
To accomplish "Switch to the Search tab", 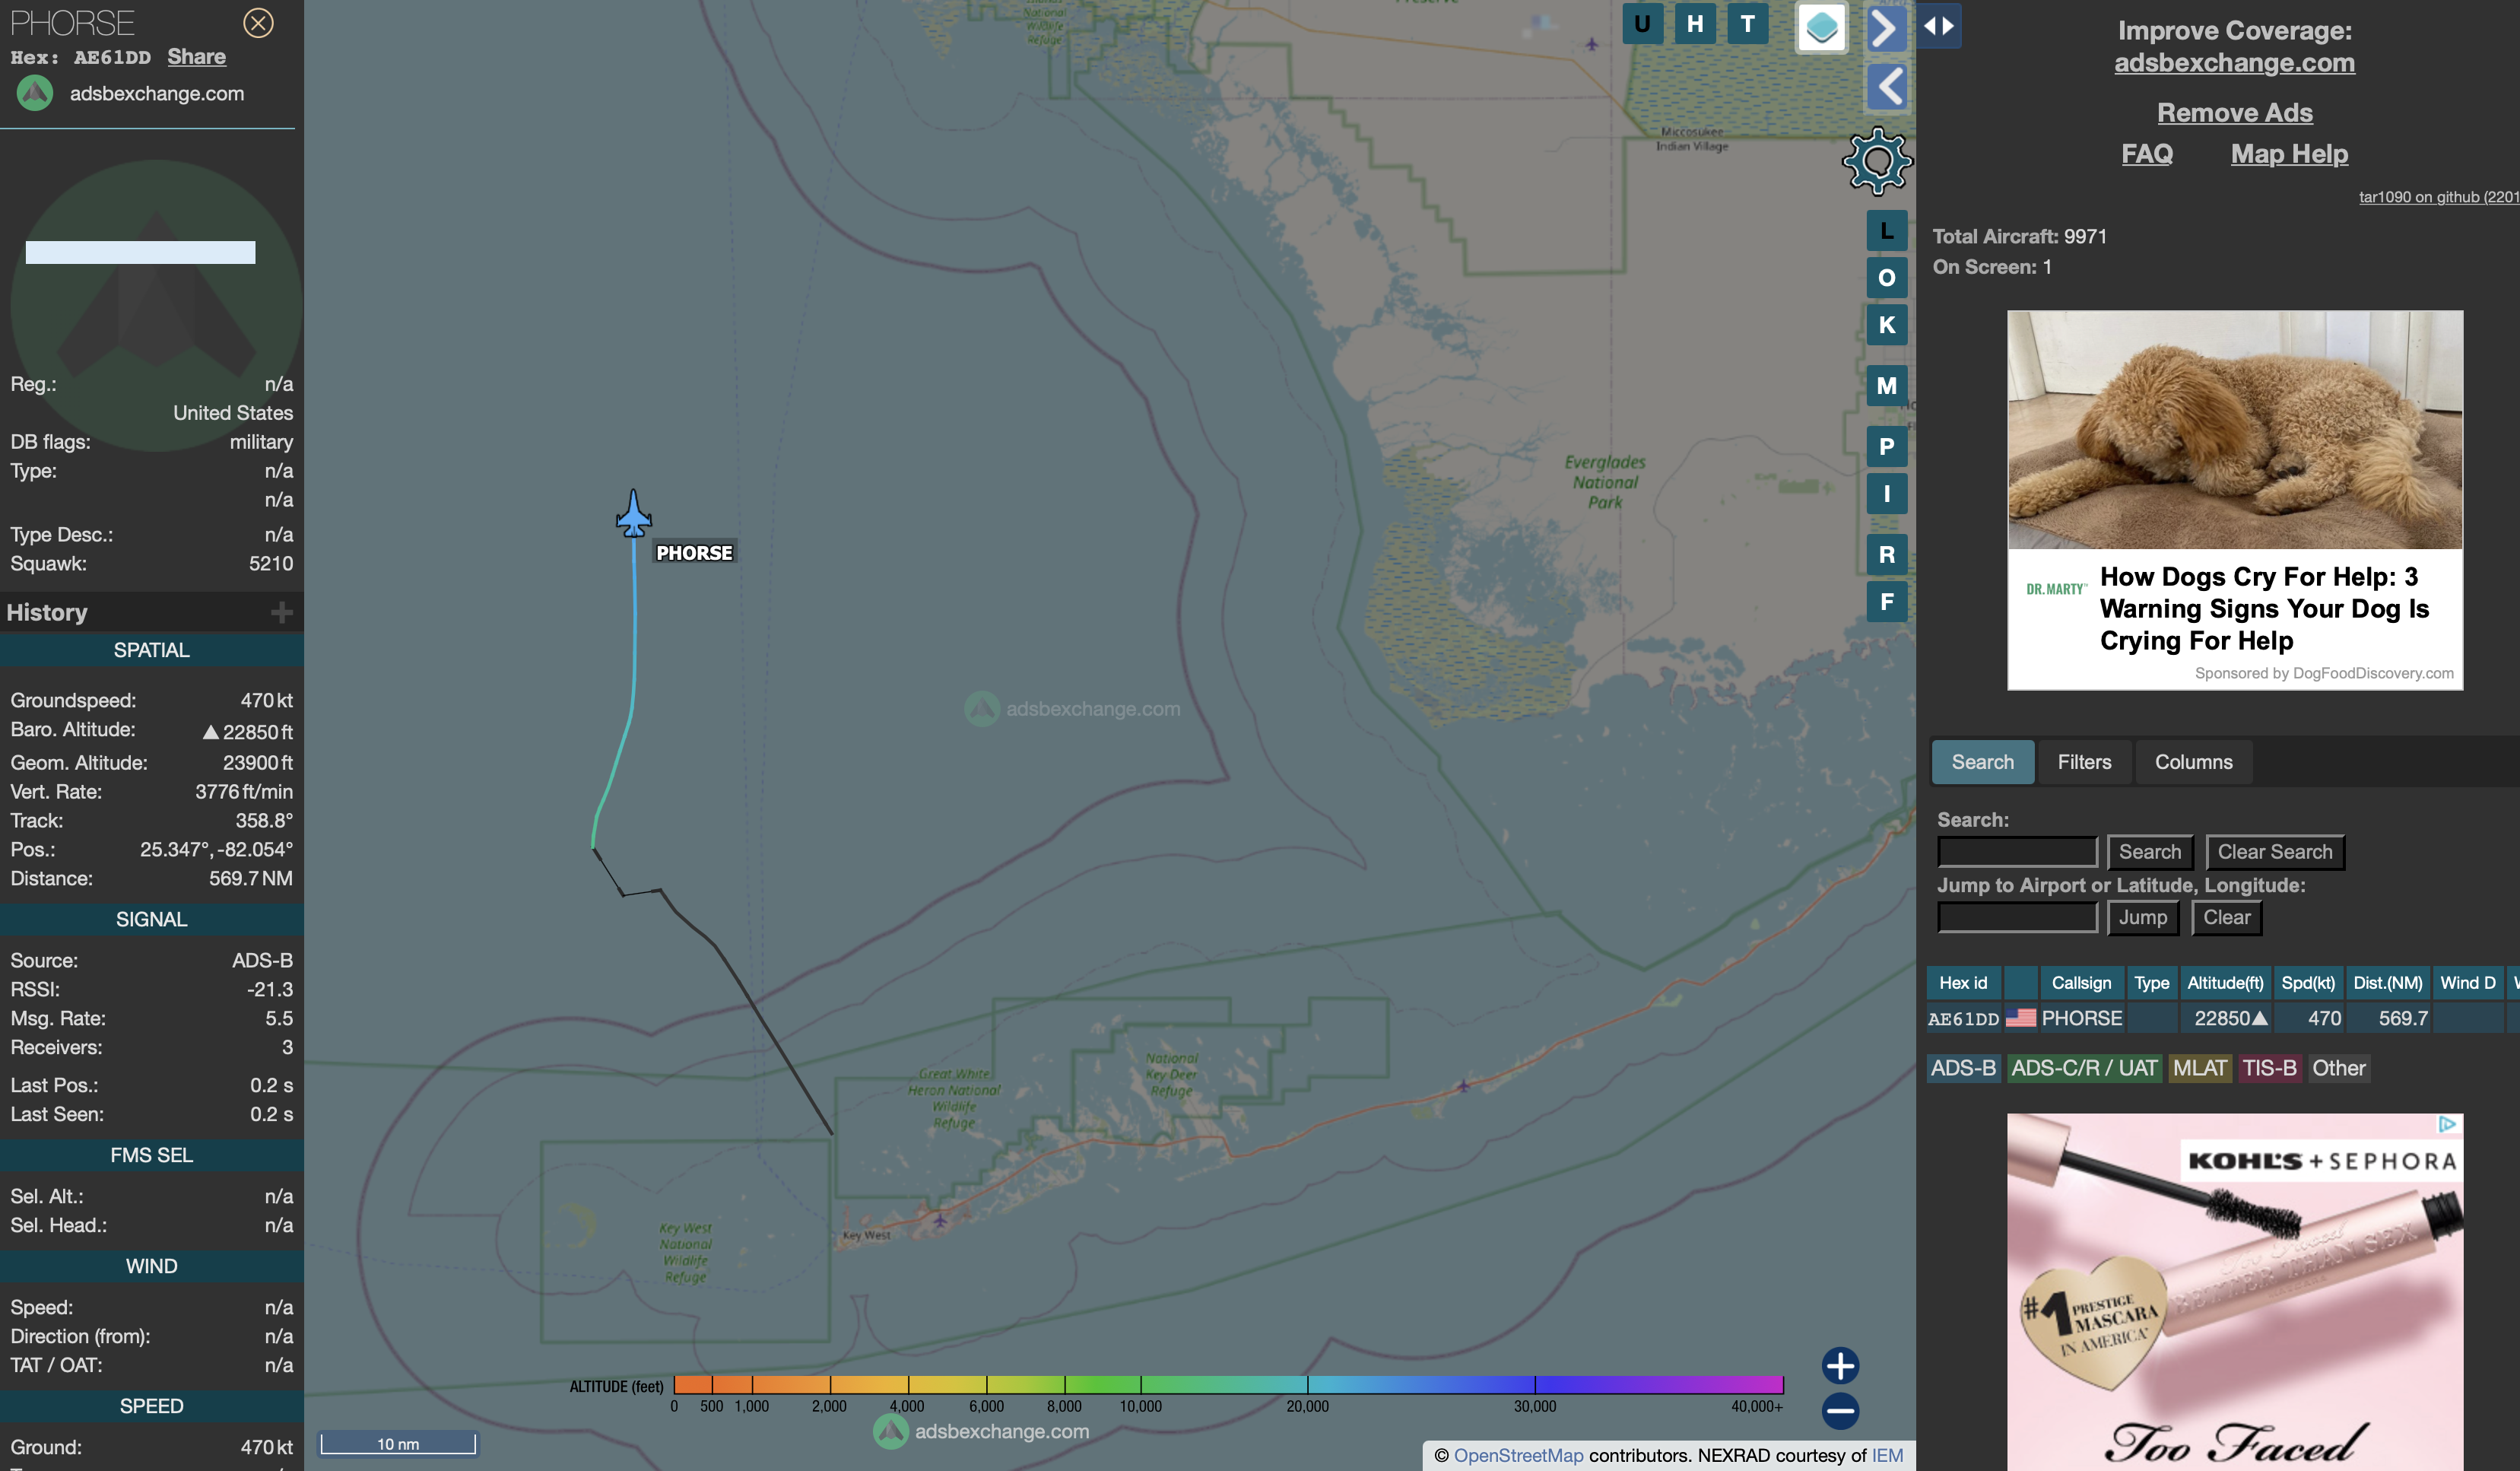I will click(1982, 762).
